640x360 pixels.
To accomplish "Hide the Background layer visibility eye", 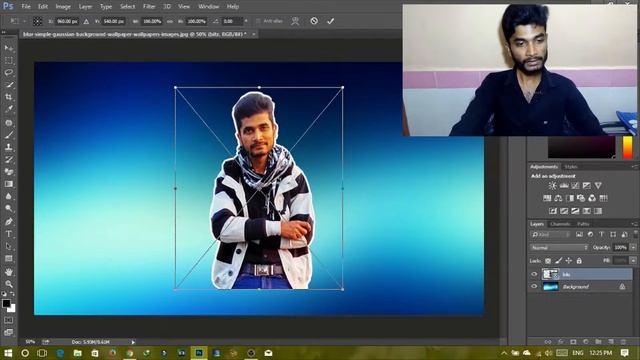I will [534, 287].
